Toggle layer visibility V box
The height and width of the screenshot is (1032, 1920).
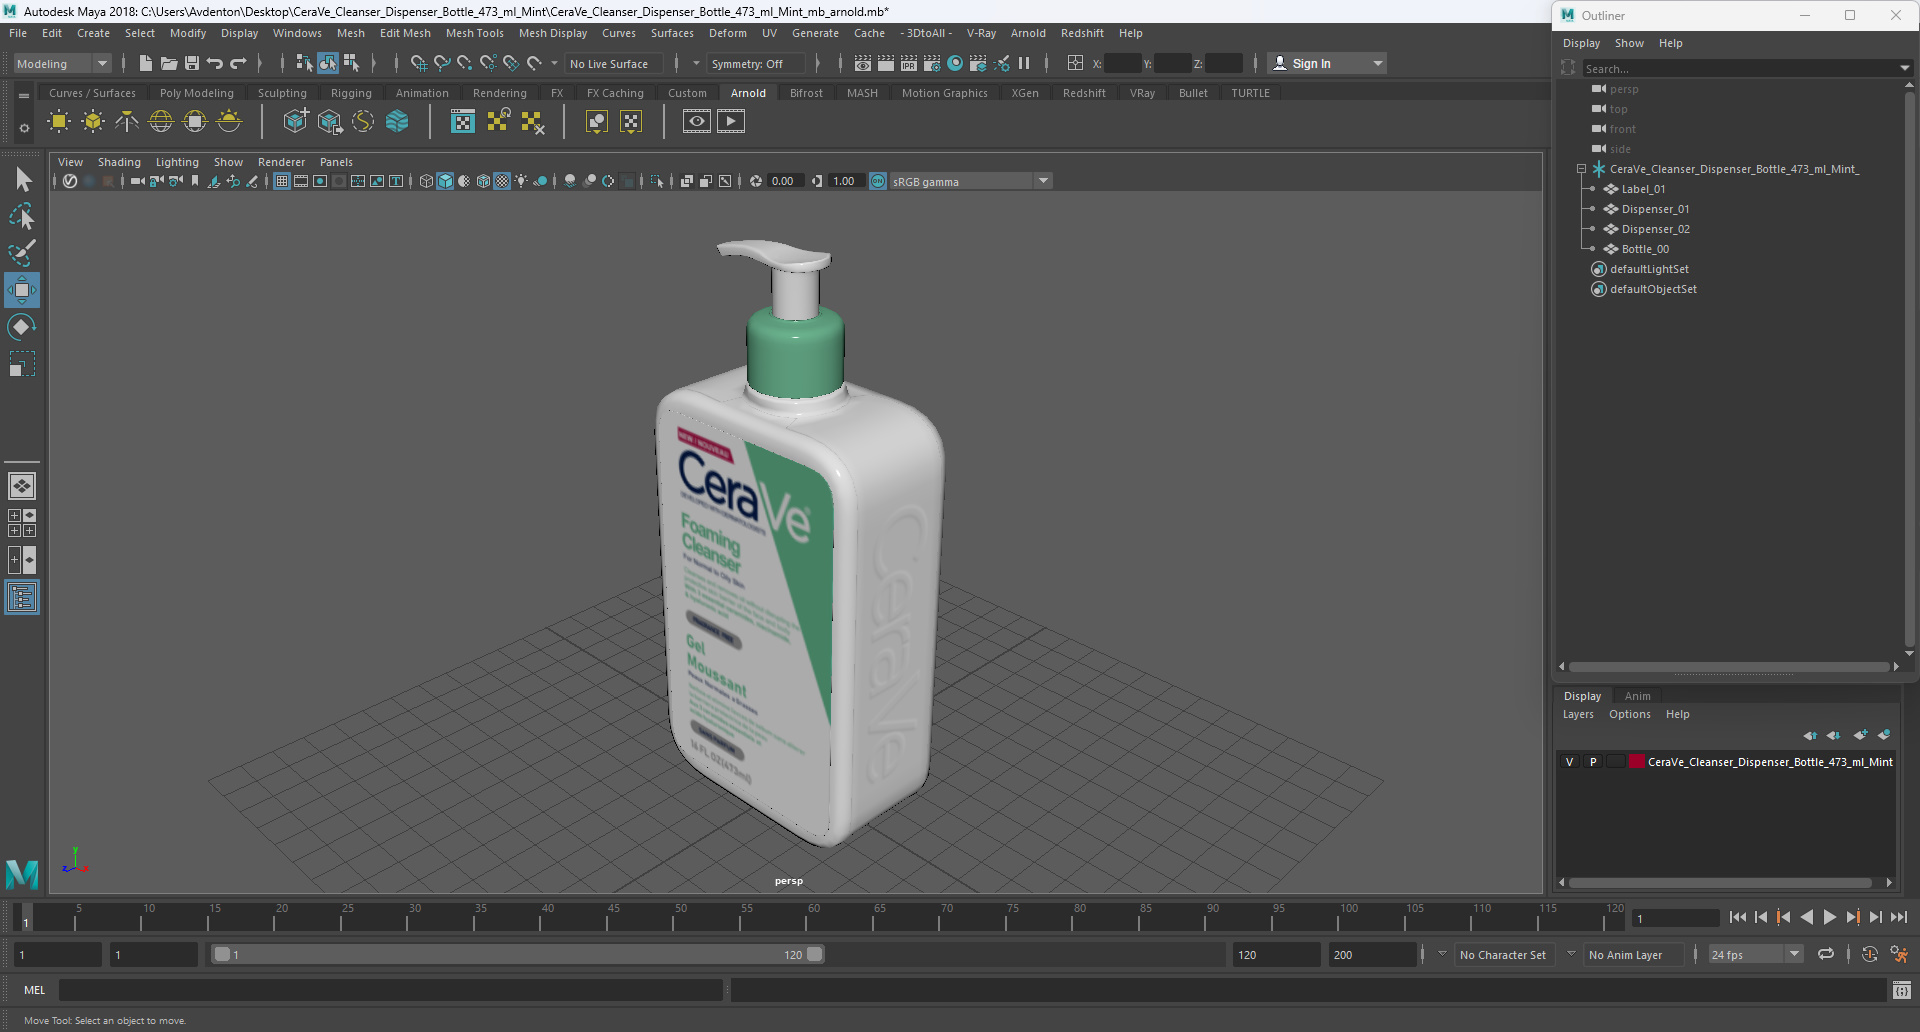click(1569, 762)
